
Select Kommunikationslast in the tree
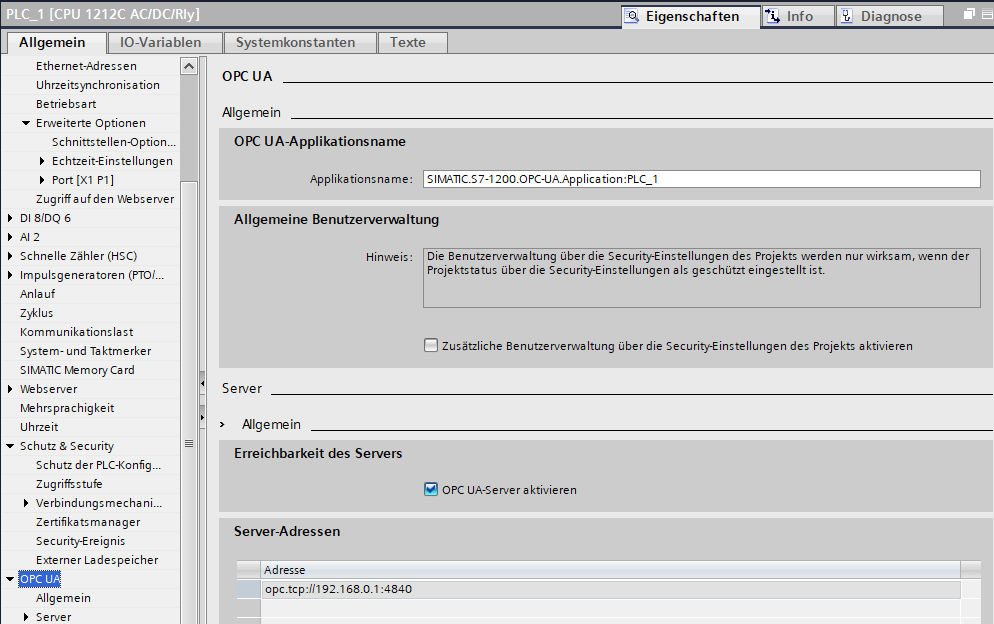(x=76, y=332)
